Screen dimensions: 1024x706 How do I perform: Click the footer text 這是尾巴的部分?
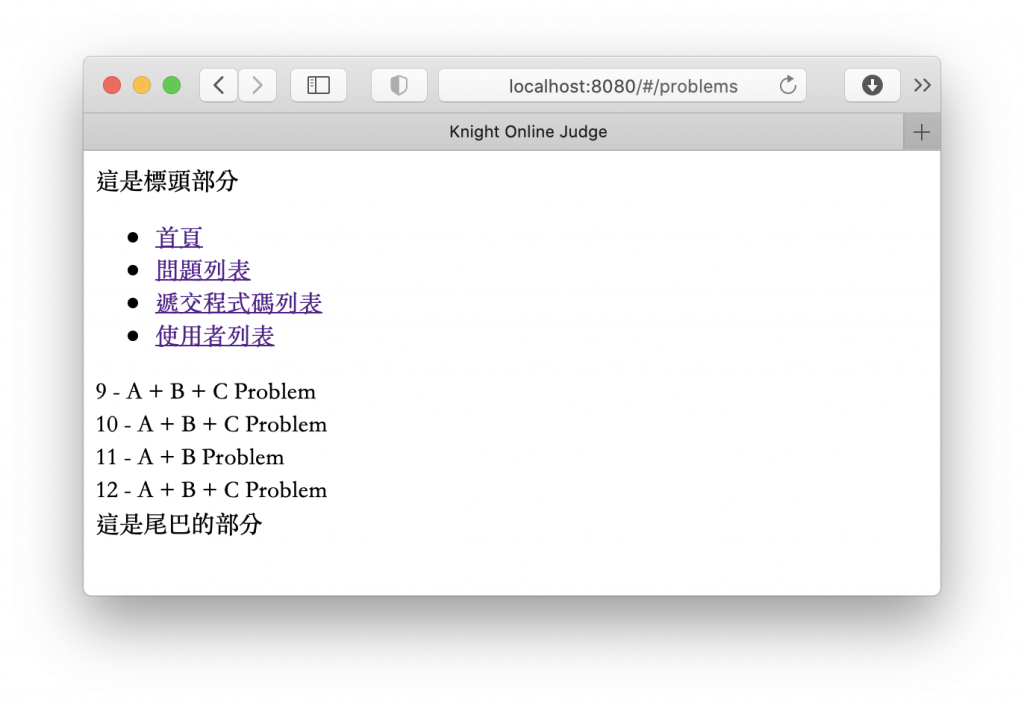tap(179, 524)
